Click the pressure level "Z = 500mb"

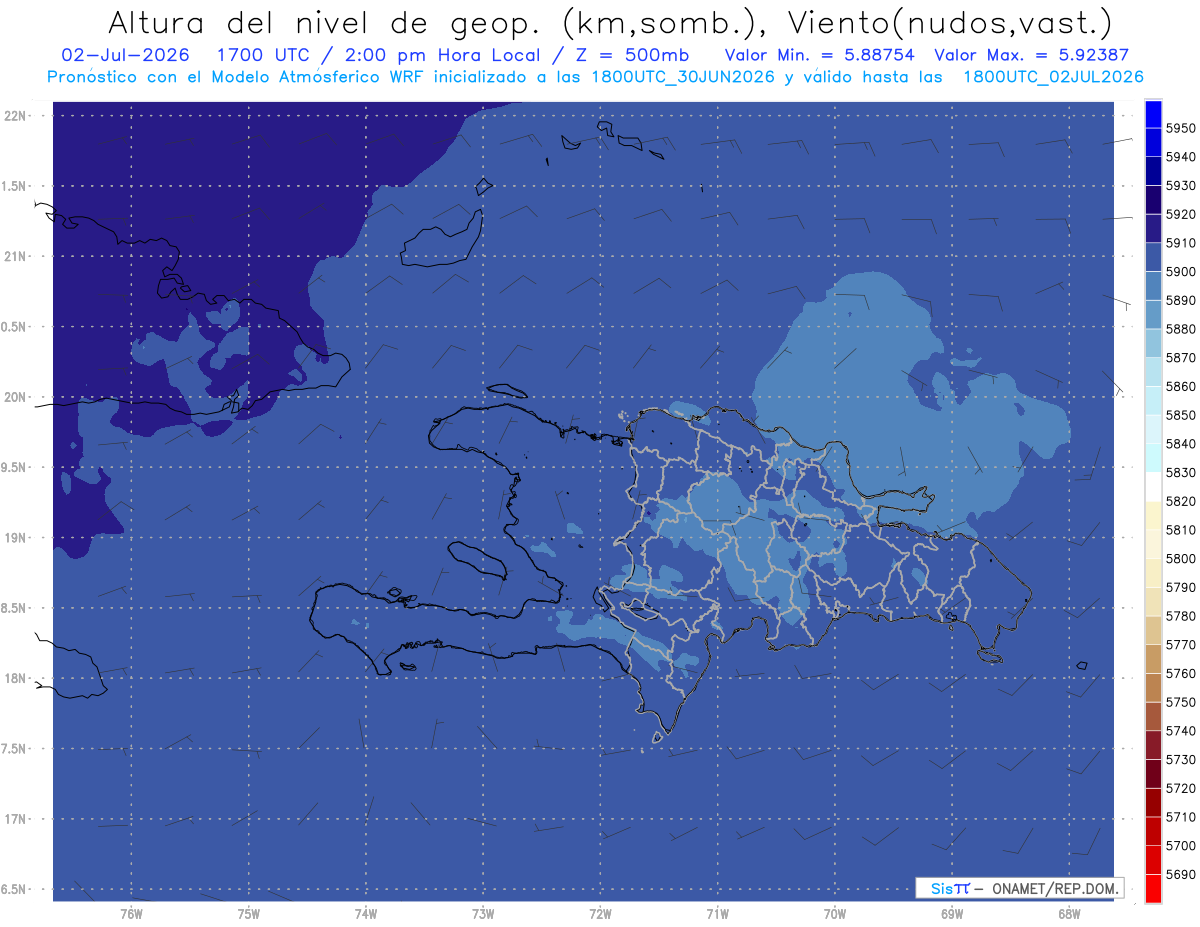click(x=634, y=55)
